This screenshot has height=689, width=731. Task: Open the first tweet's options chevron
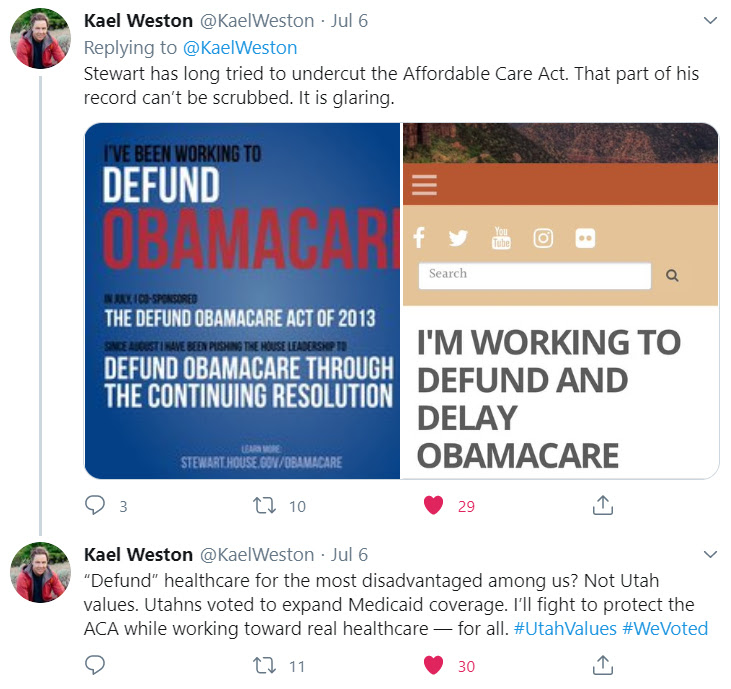click(x=710, y=21)
